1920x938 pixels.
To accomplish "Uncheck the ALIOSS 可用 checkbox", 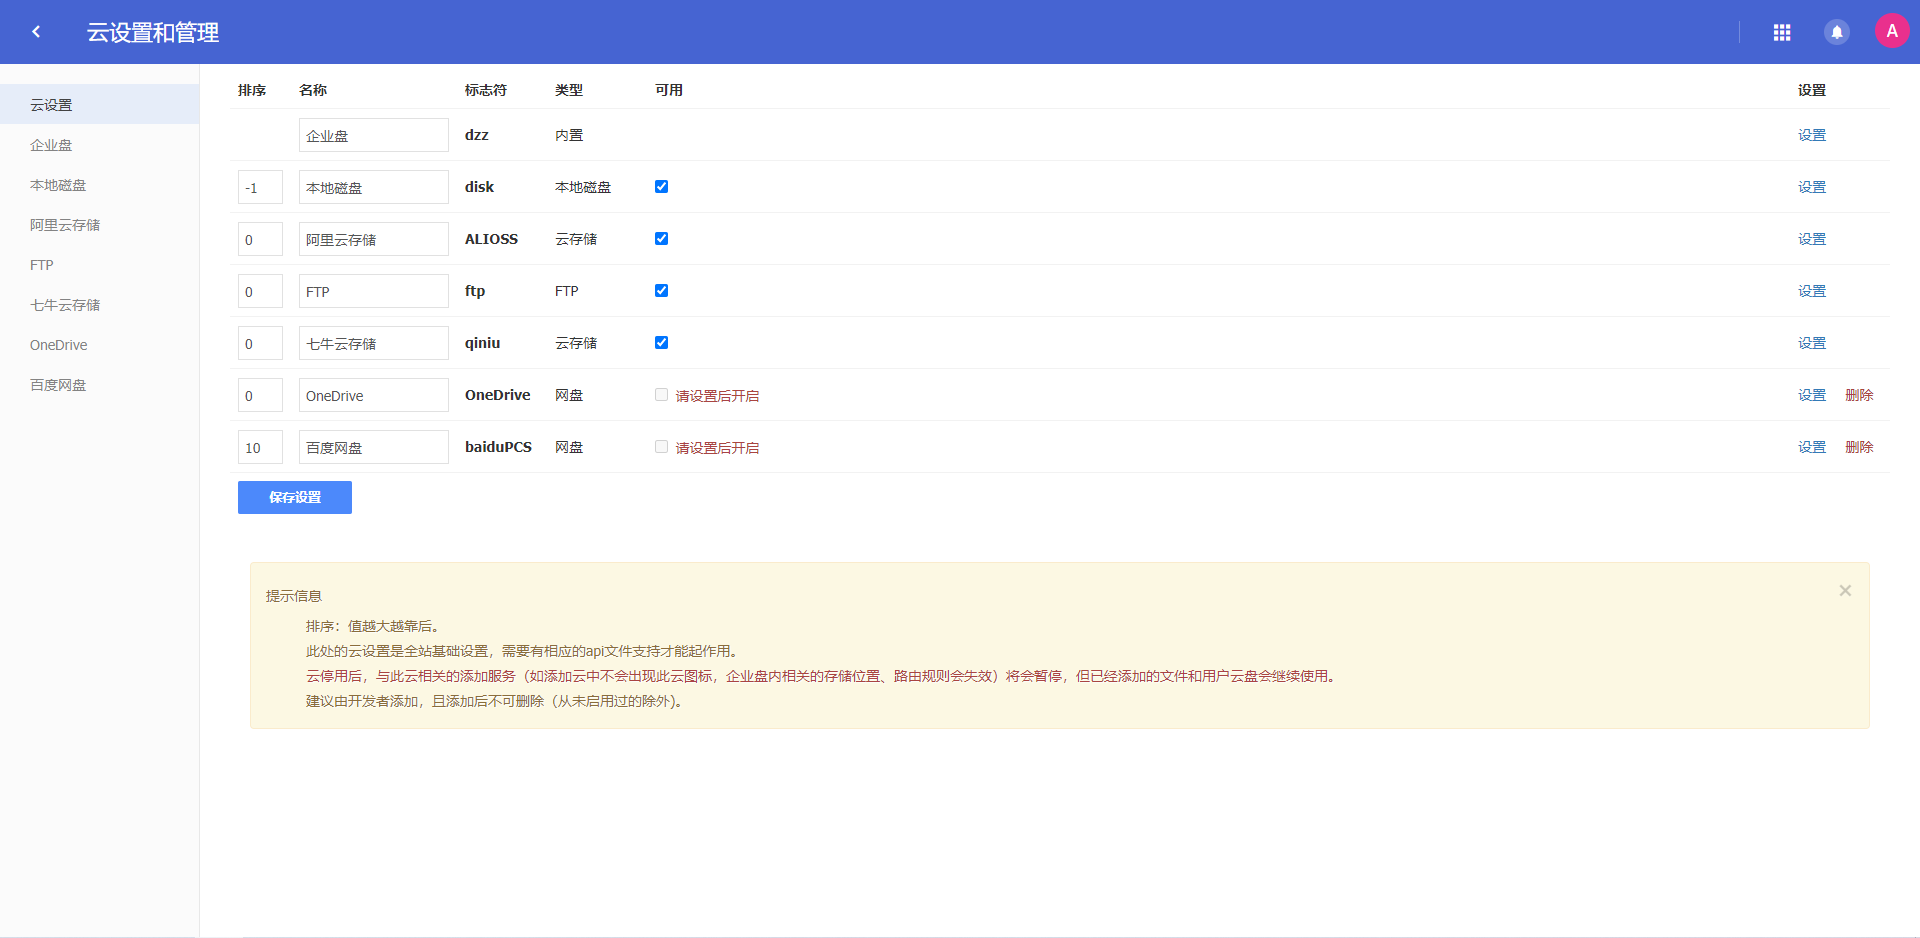I will pos(661,238).
